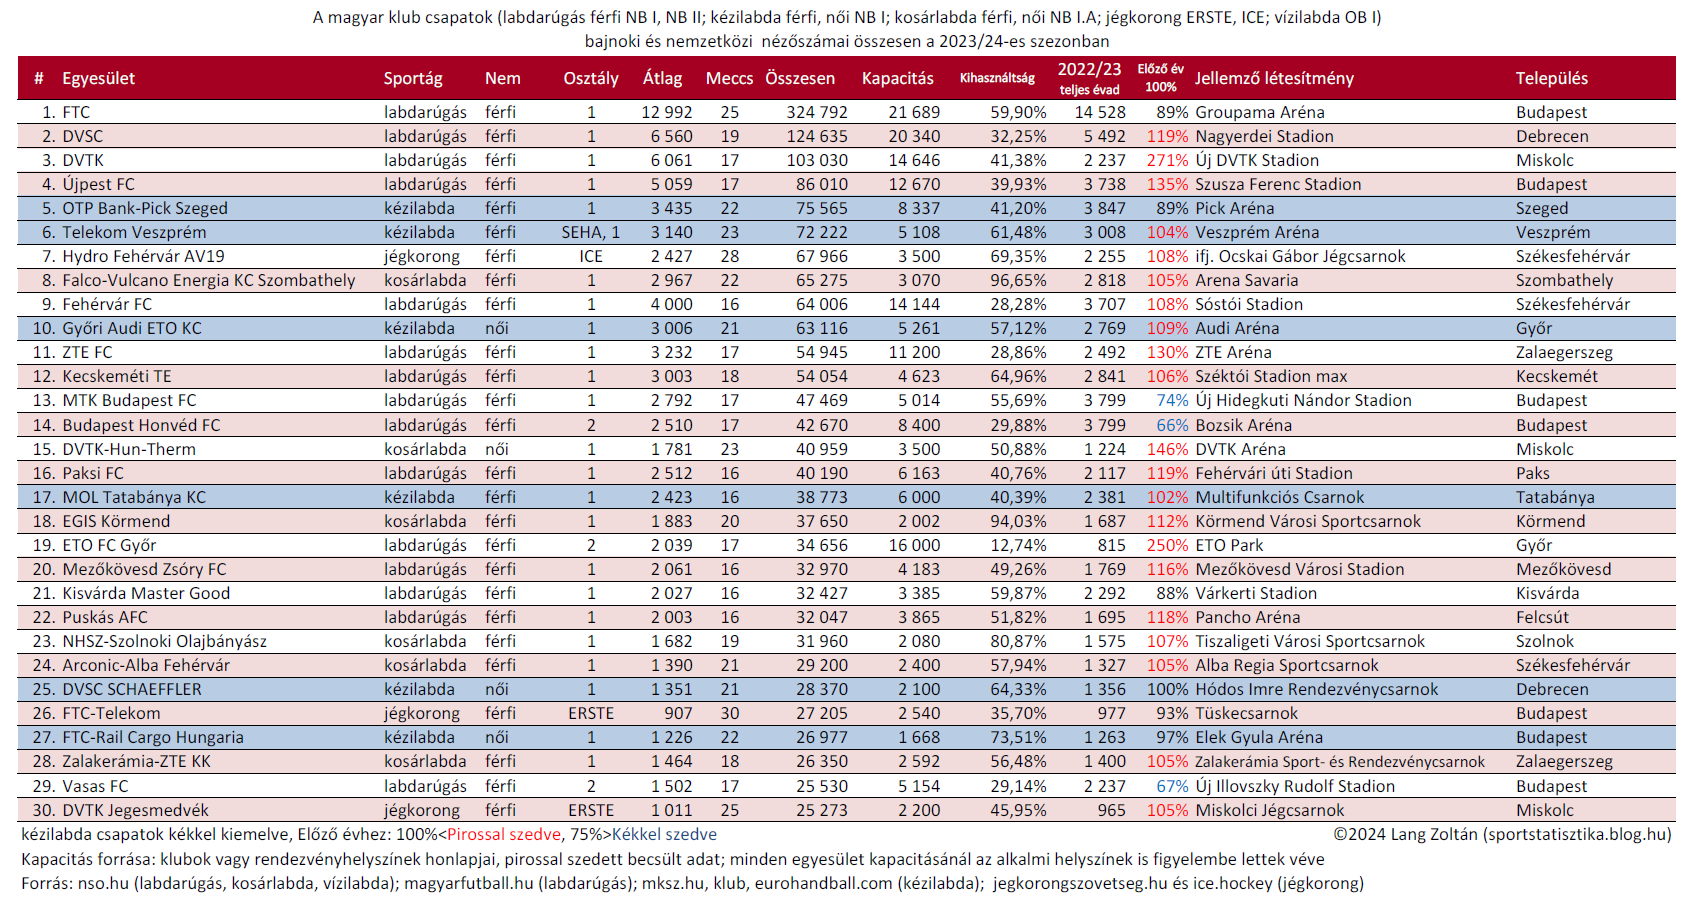Viewport: 1700px width, 900px height.
Task: Select the 271% previous-year value
Action: pos(1167,160)
